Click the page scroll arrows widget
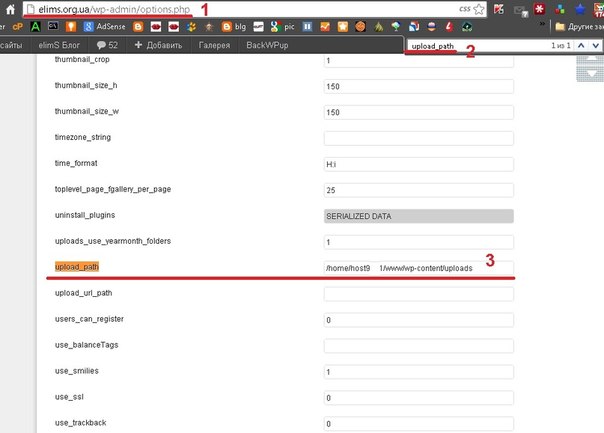 pyautogui.click(x=590, y=69)
